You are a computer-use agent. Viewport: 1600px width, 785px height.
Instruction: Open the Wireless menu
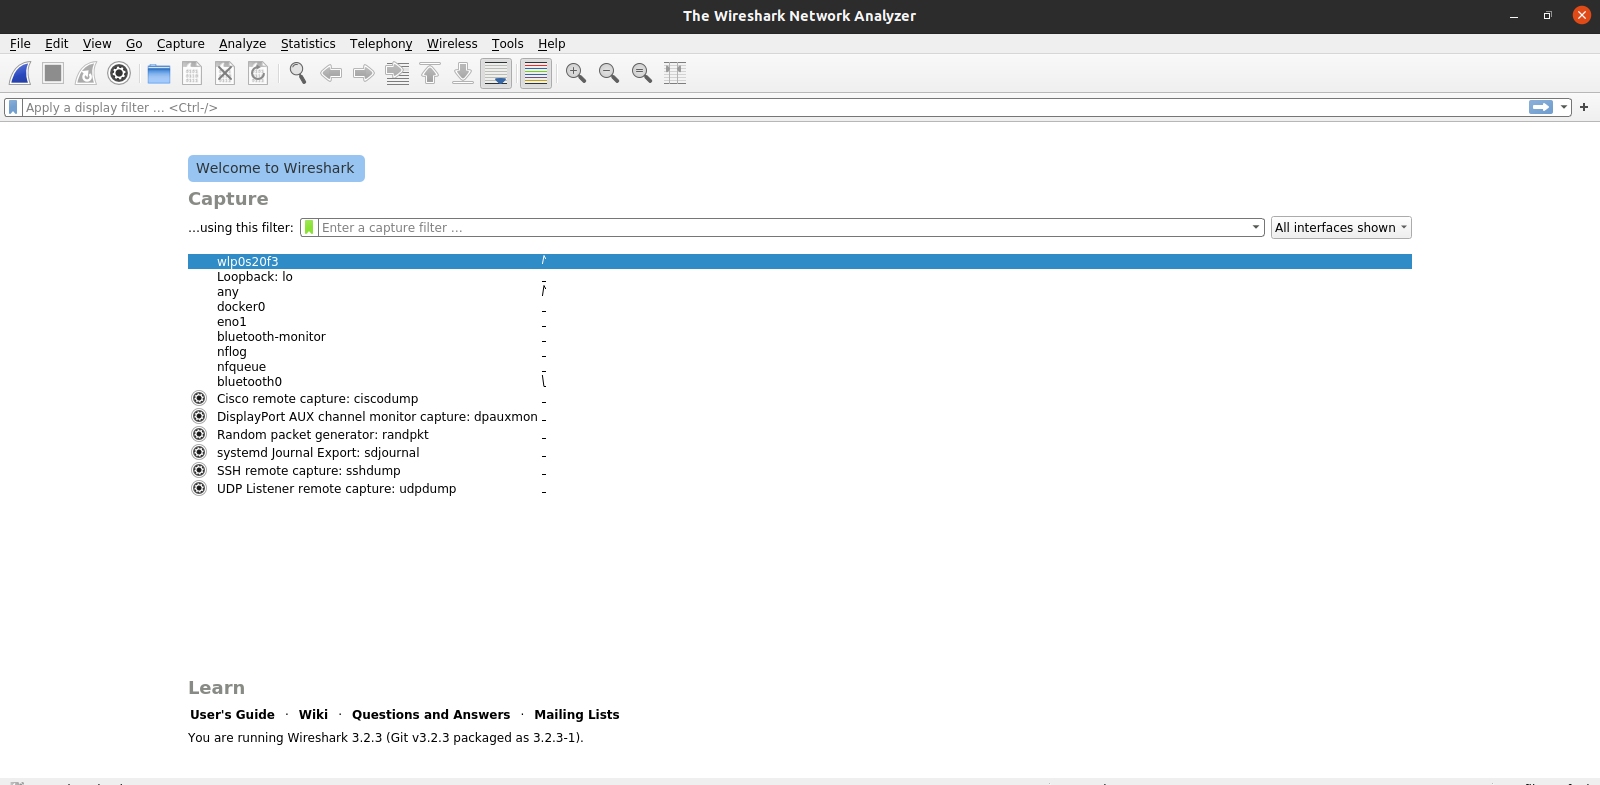(452, 44)
